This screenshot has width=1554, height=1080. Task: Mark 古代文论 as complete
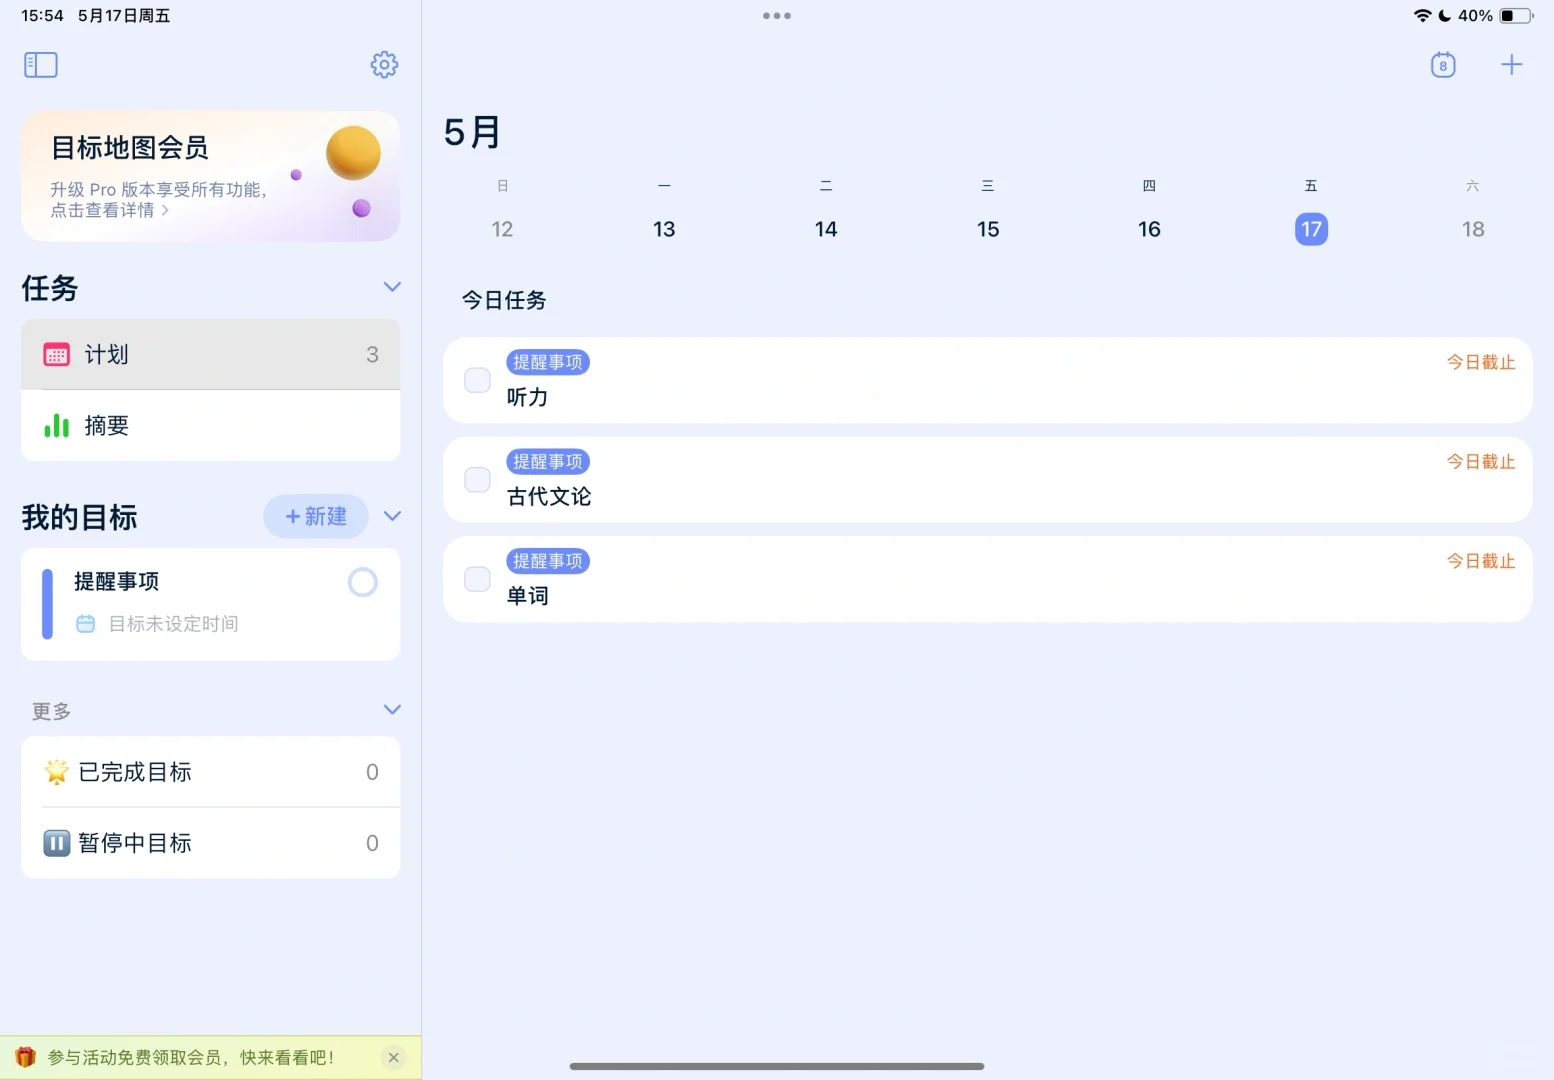[476, 479]
